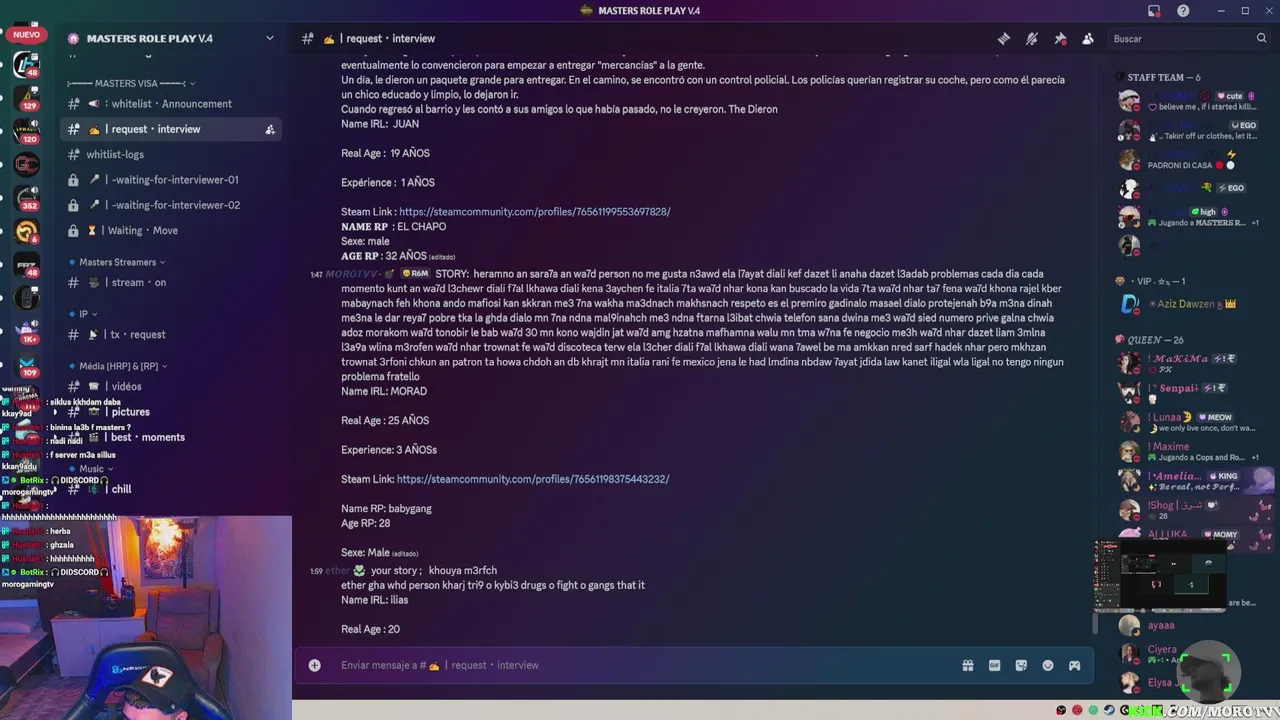Open pinned messages pin icon

pyautogui.click(x=1060, y=38)
